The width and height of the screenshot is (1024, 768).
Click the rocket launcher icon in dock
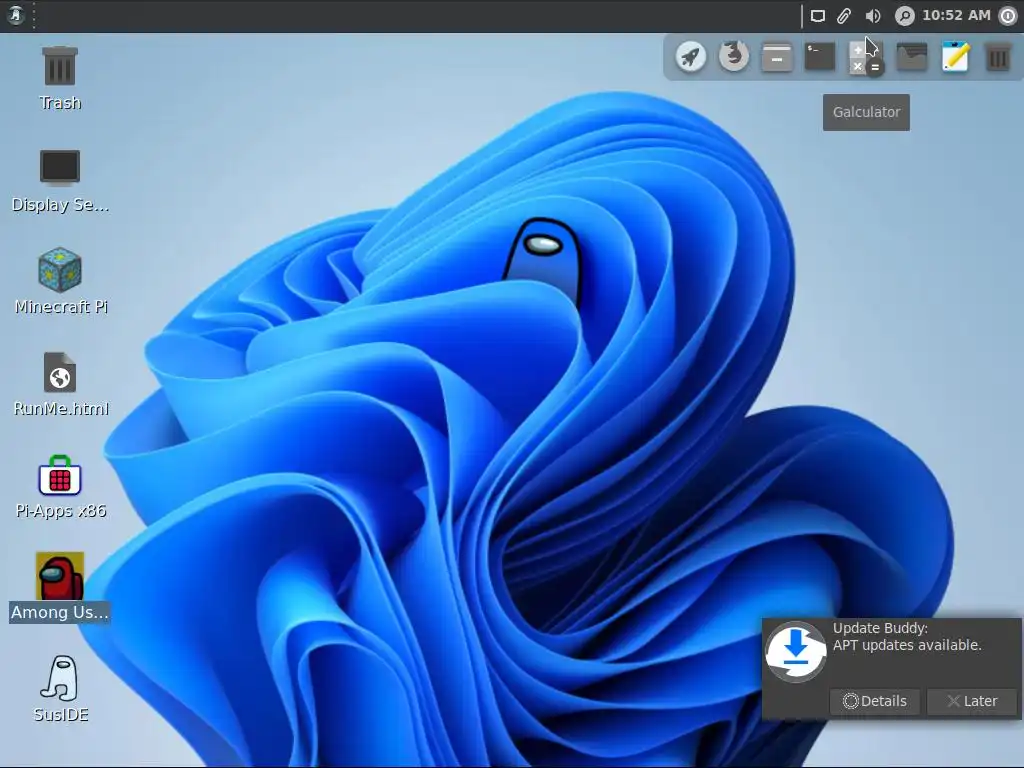click(x=691, y=57)
